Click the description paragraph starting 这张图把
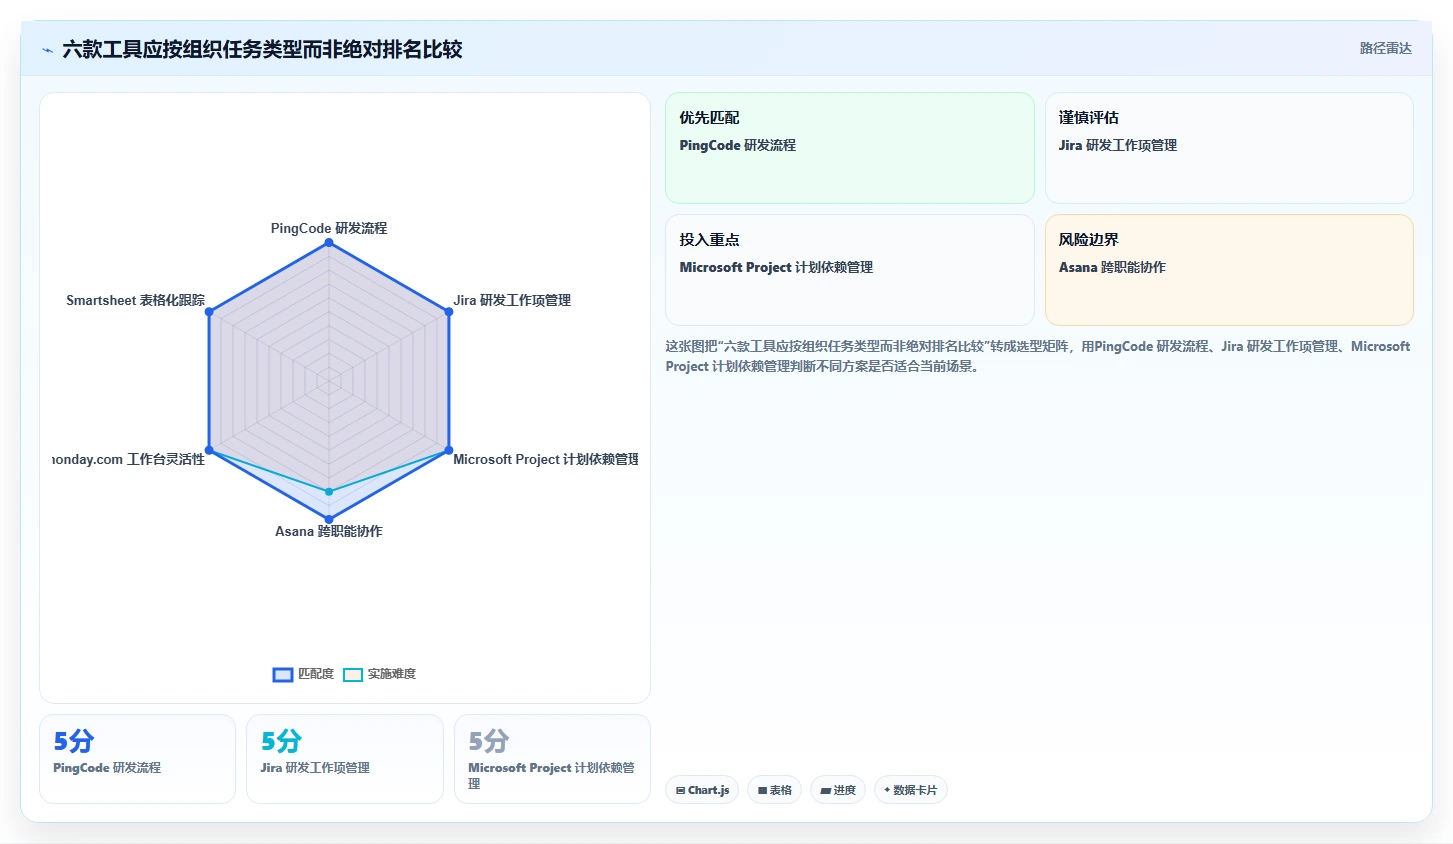The image size is (1453, 844). (x=1038, y=356)
